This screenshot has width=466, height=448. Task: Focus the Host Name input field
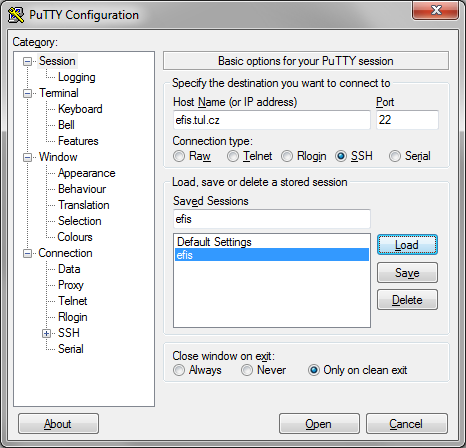(272, 120)
